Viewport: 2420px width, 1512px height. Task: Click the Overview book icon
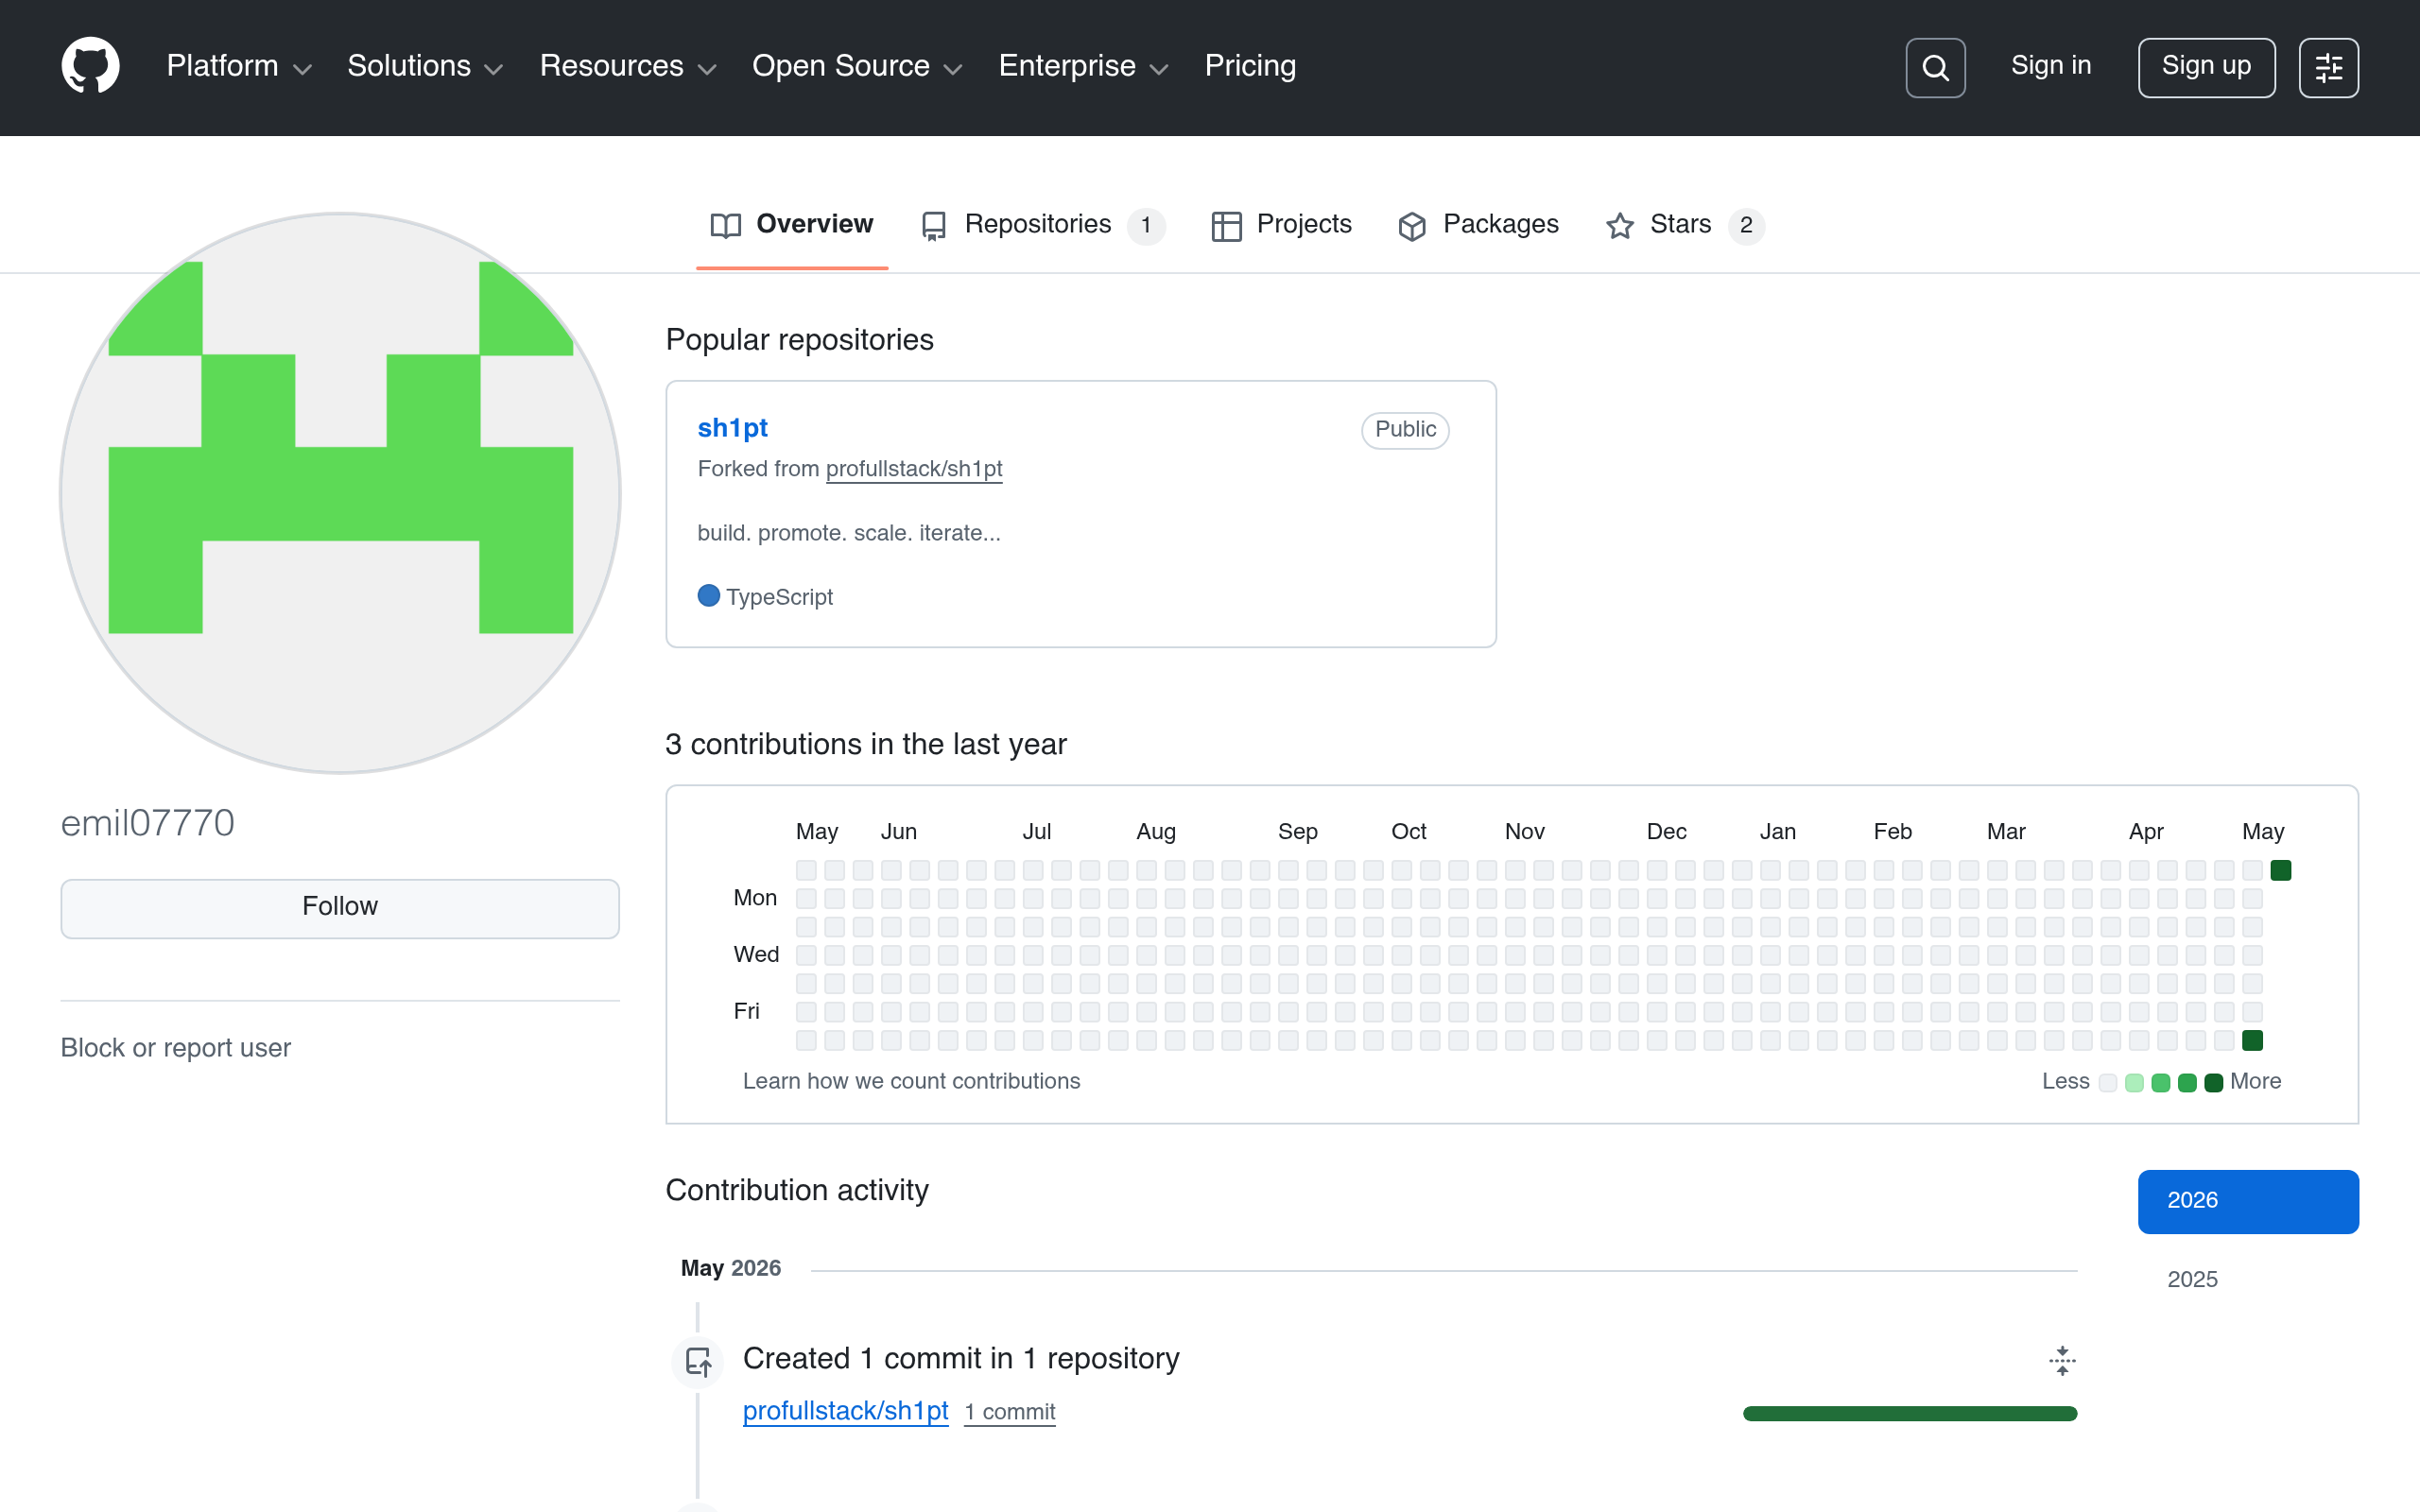coord(726,226)
